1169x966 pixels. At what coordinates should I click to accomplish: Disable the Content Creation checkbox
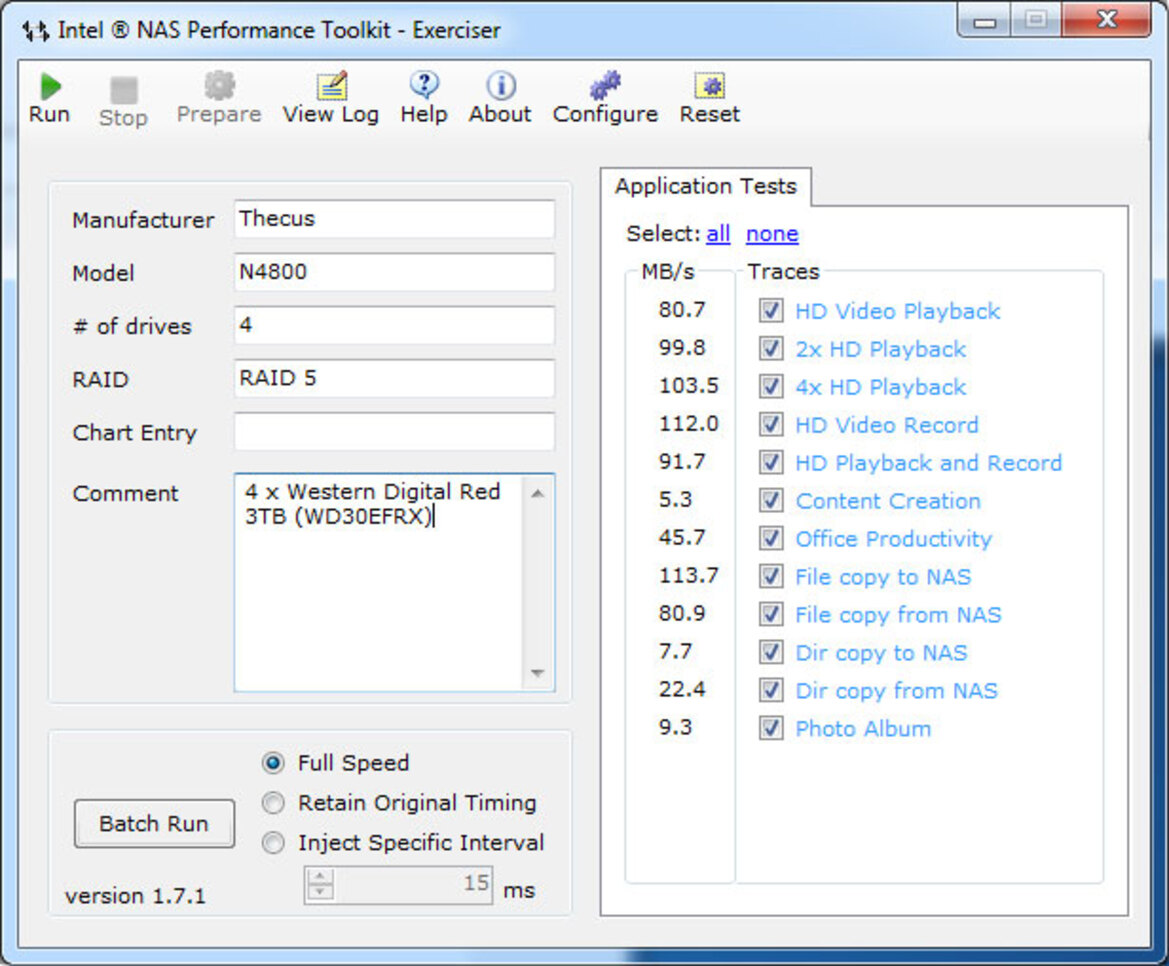tap(771, 500)
